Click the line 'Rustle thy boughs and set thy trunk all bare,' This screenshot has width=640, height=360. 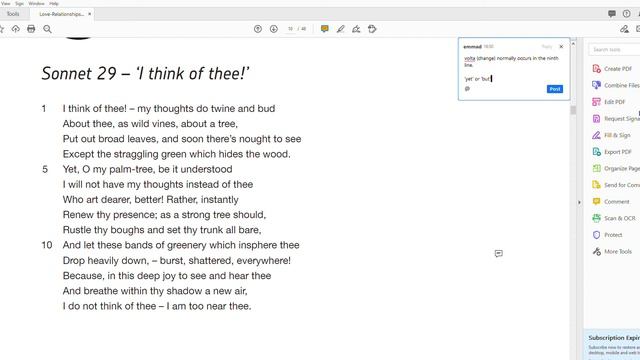pos(162,230)
